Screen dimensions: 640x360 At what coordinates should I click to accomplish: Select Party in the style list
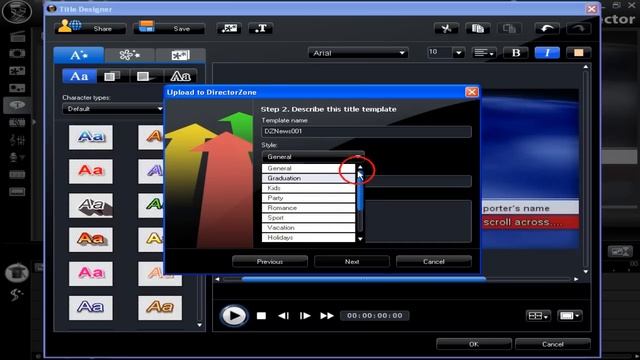tap(308, 198)
